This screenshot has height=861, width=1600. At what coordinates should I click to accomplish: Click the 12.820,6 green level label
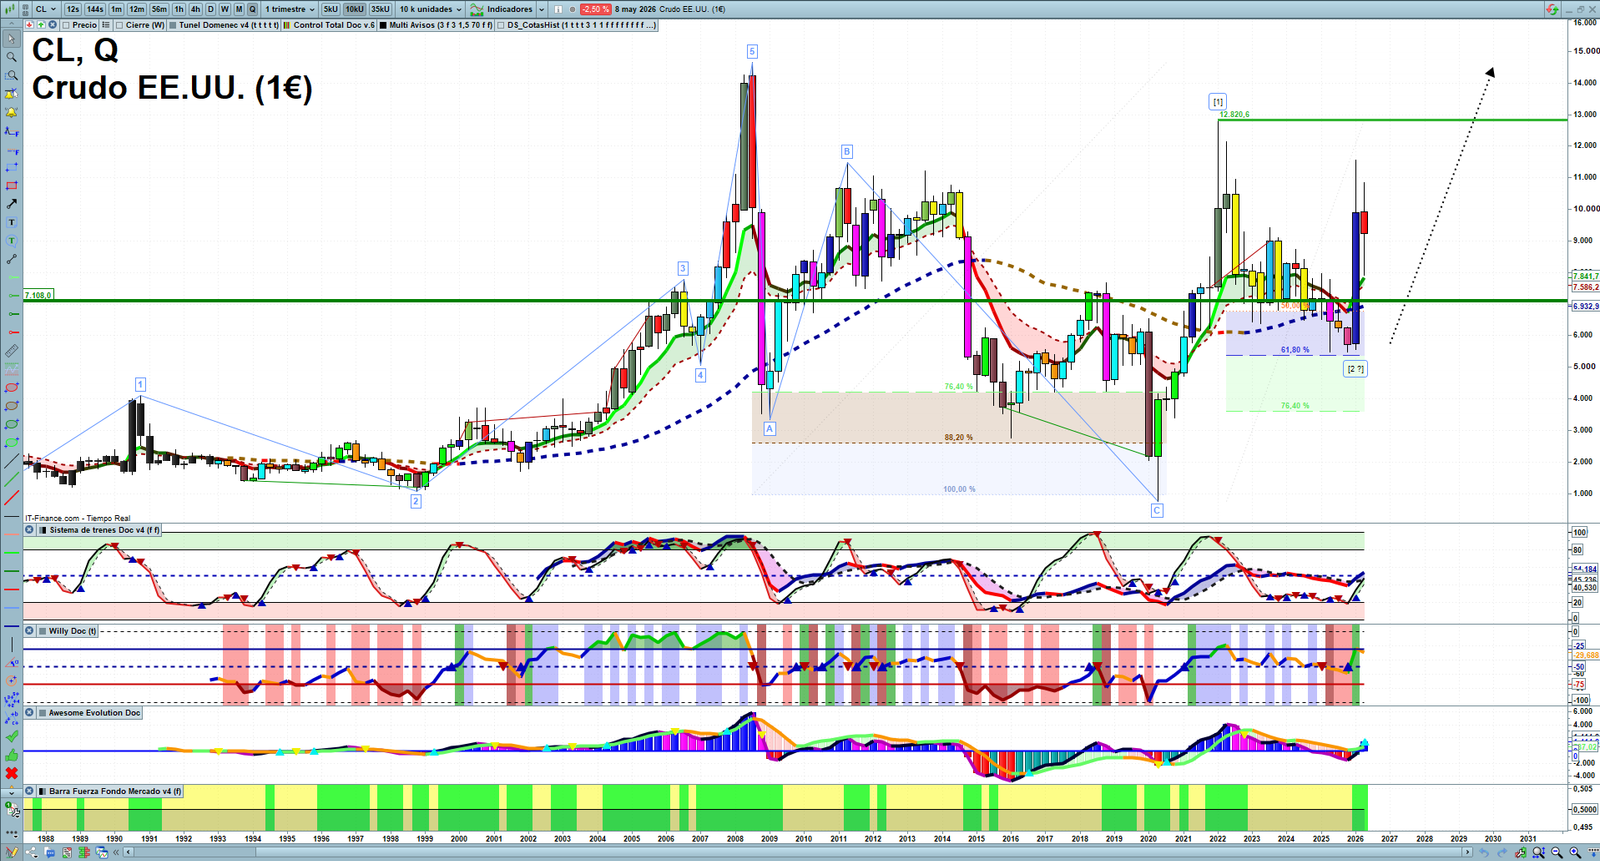[x=1234, y=114]
